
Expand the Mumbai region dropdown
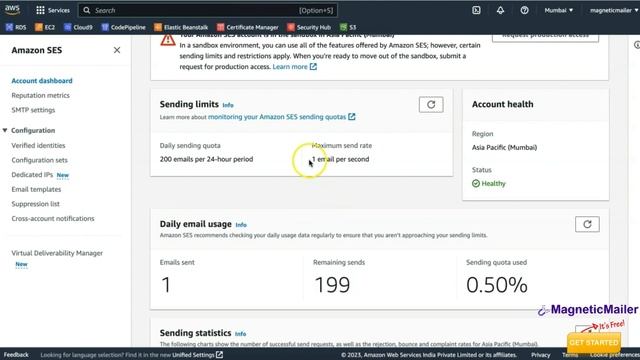point(558,10)
